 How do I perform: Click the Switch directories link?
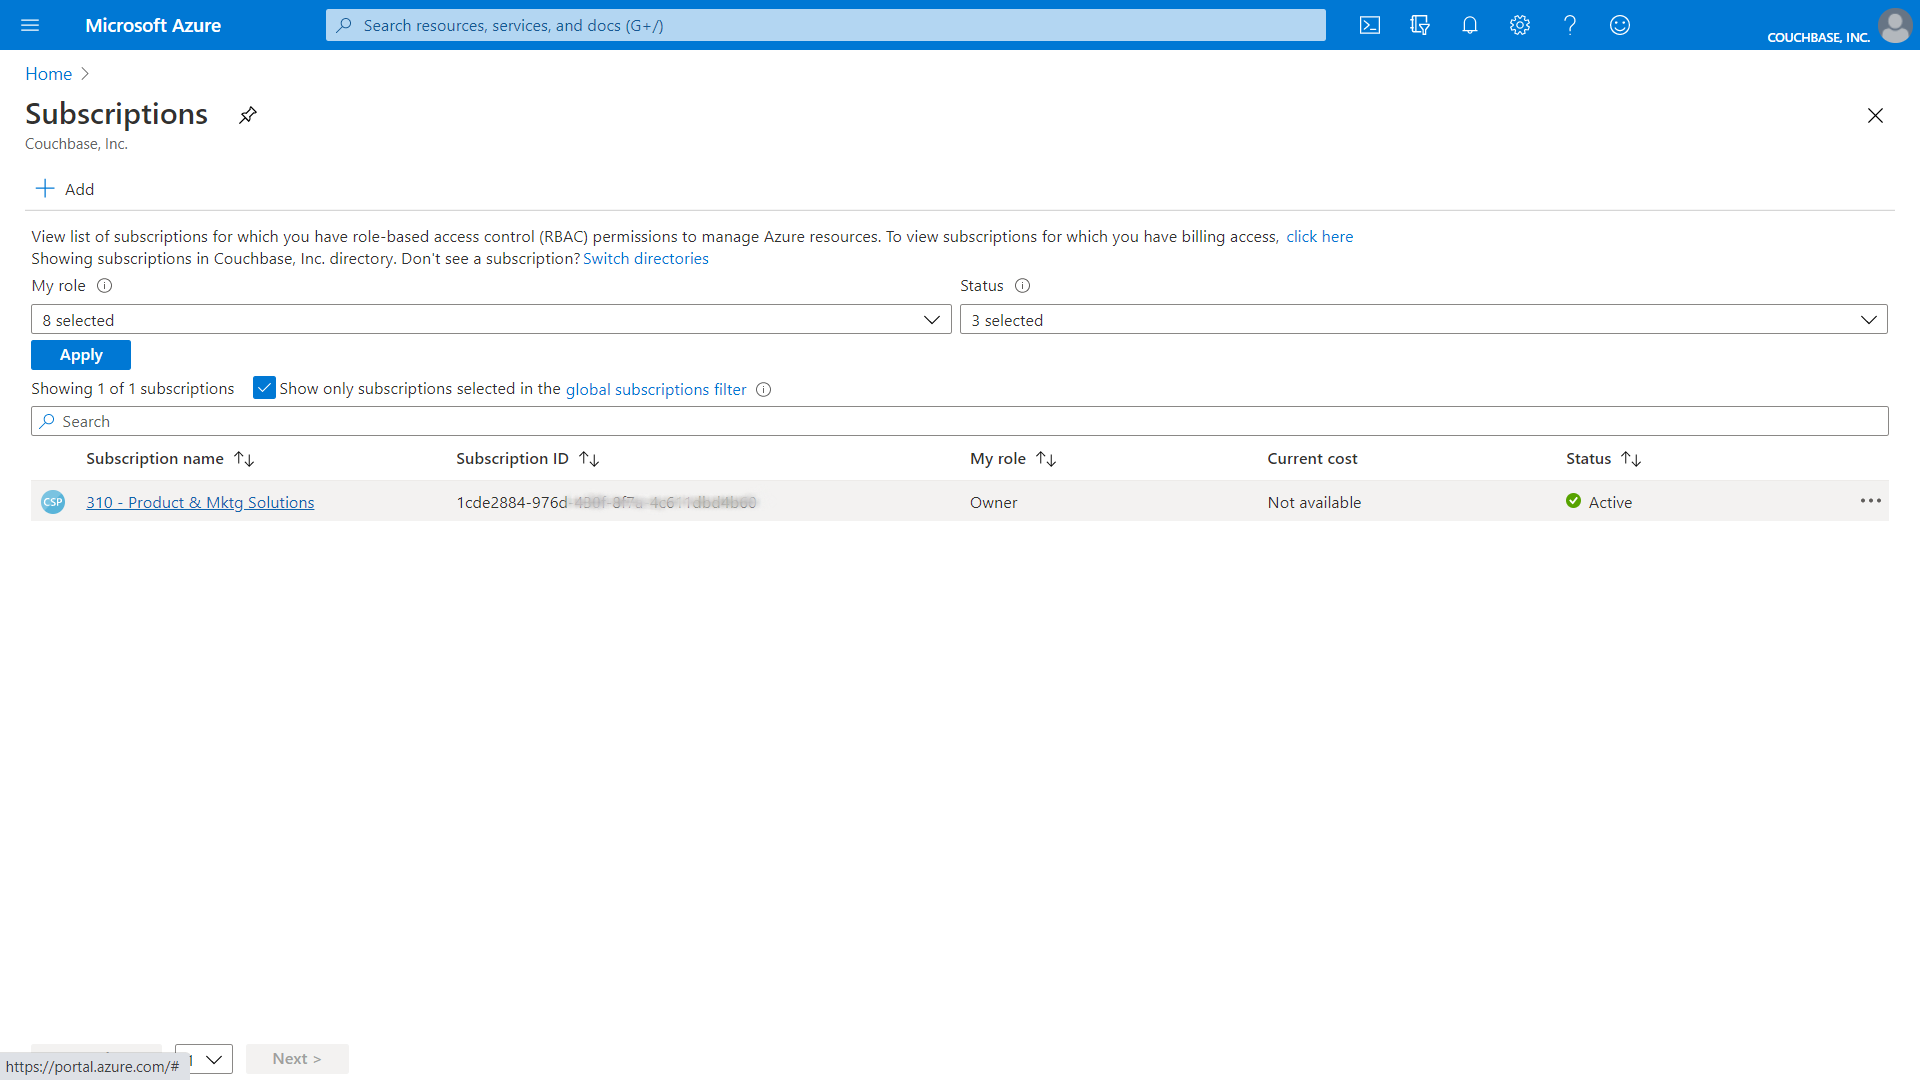(x=645, y=258)
